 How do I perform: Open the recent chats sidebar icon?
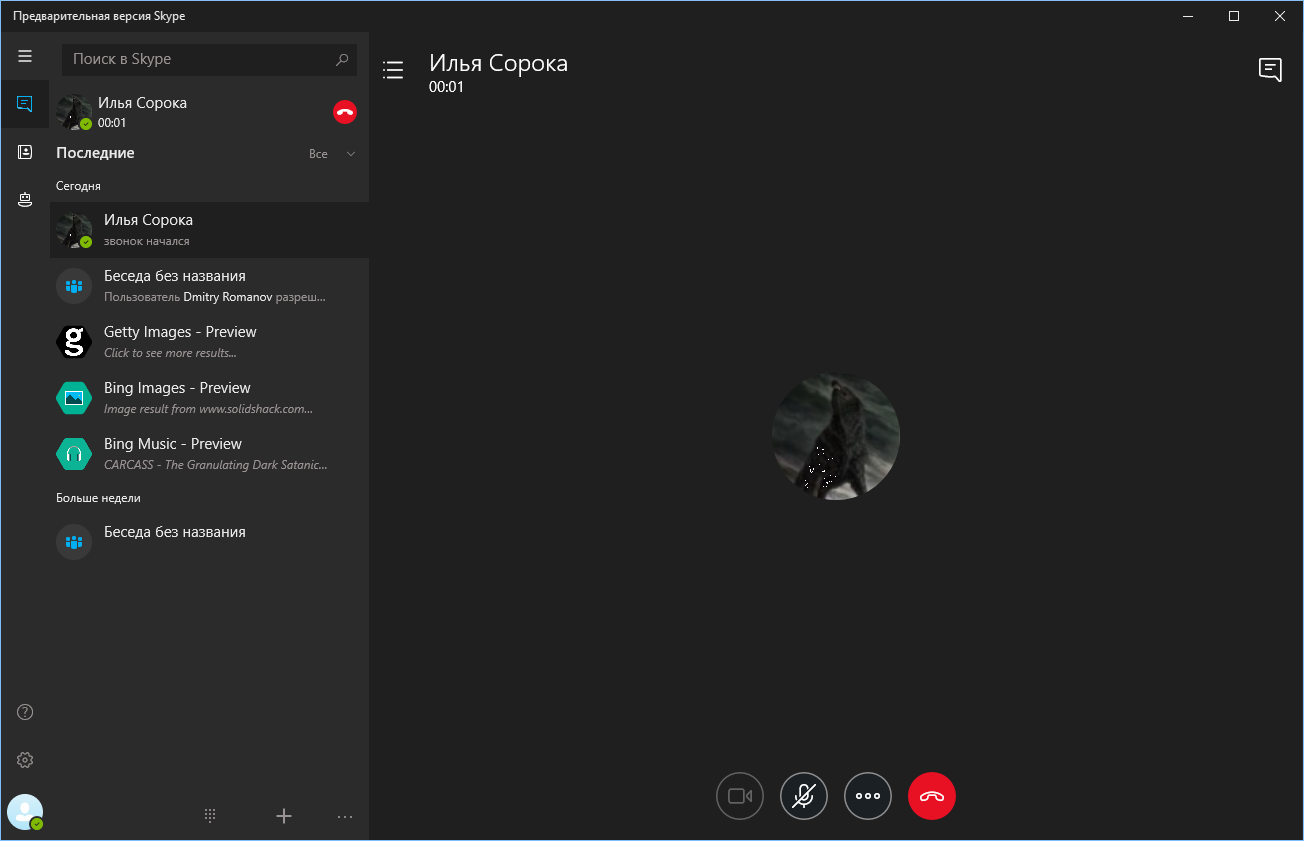(25, 104)
